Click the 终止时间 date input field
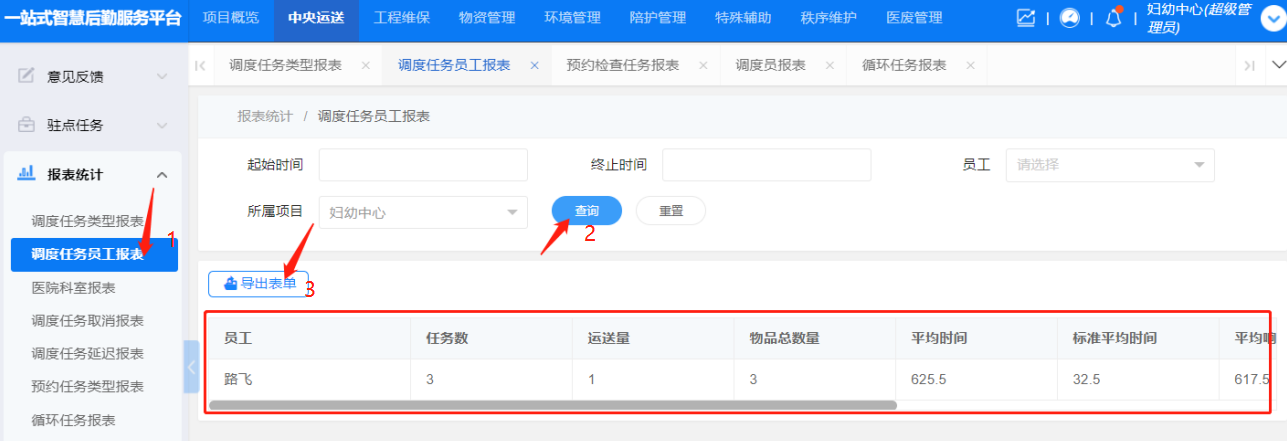1287x441 pixels. 767,165
